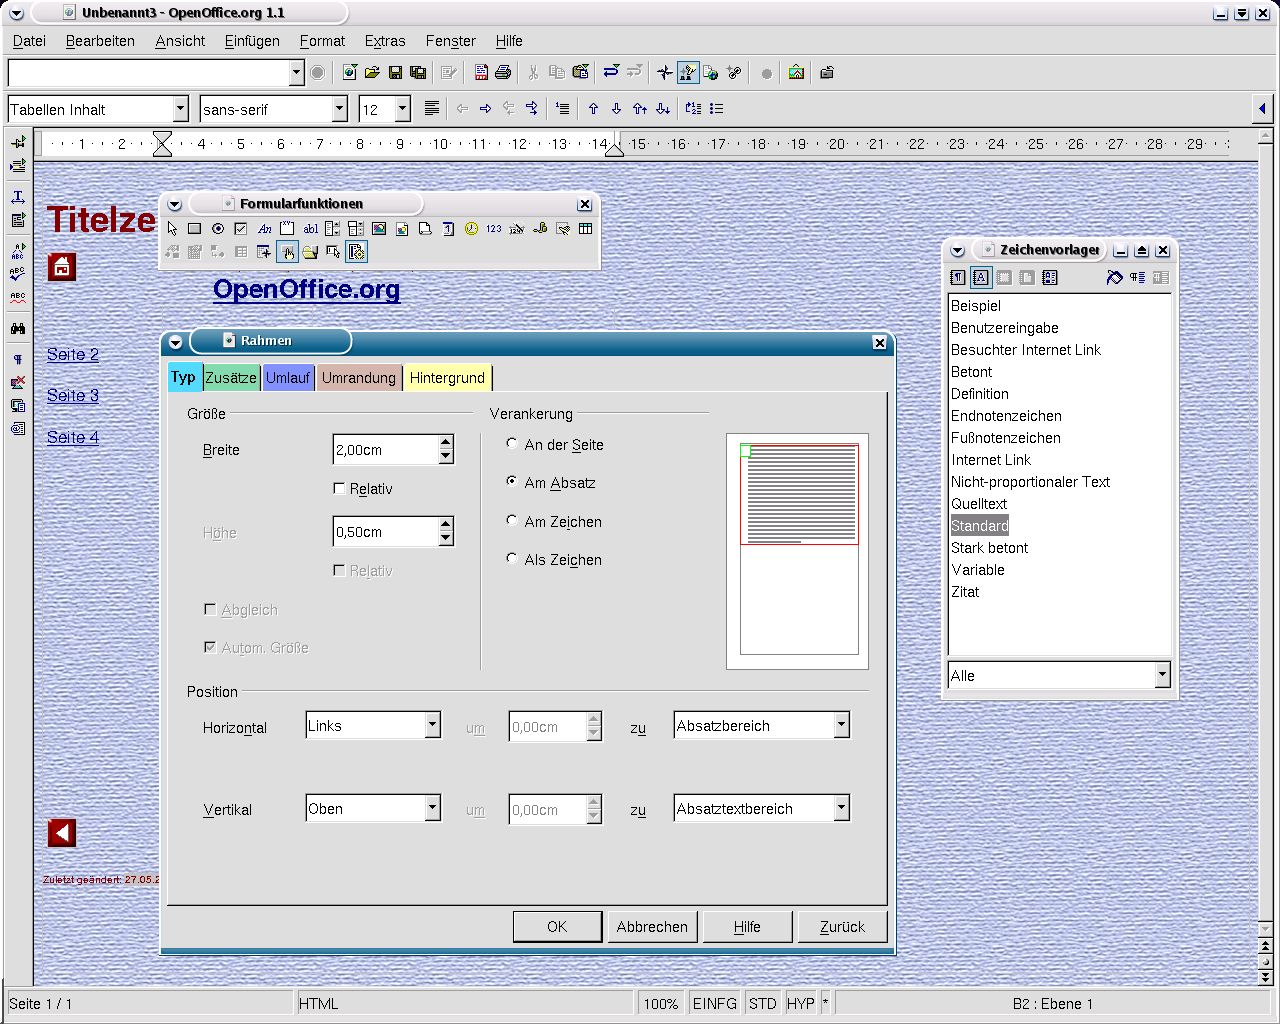Viewport: 1280px width, 1024px height.
Task: Choose the 'Als Zeichen' anchor option
Action: tap(512, 559)
